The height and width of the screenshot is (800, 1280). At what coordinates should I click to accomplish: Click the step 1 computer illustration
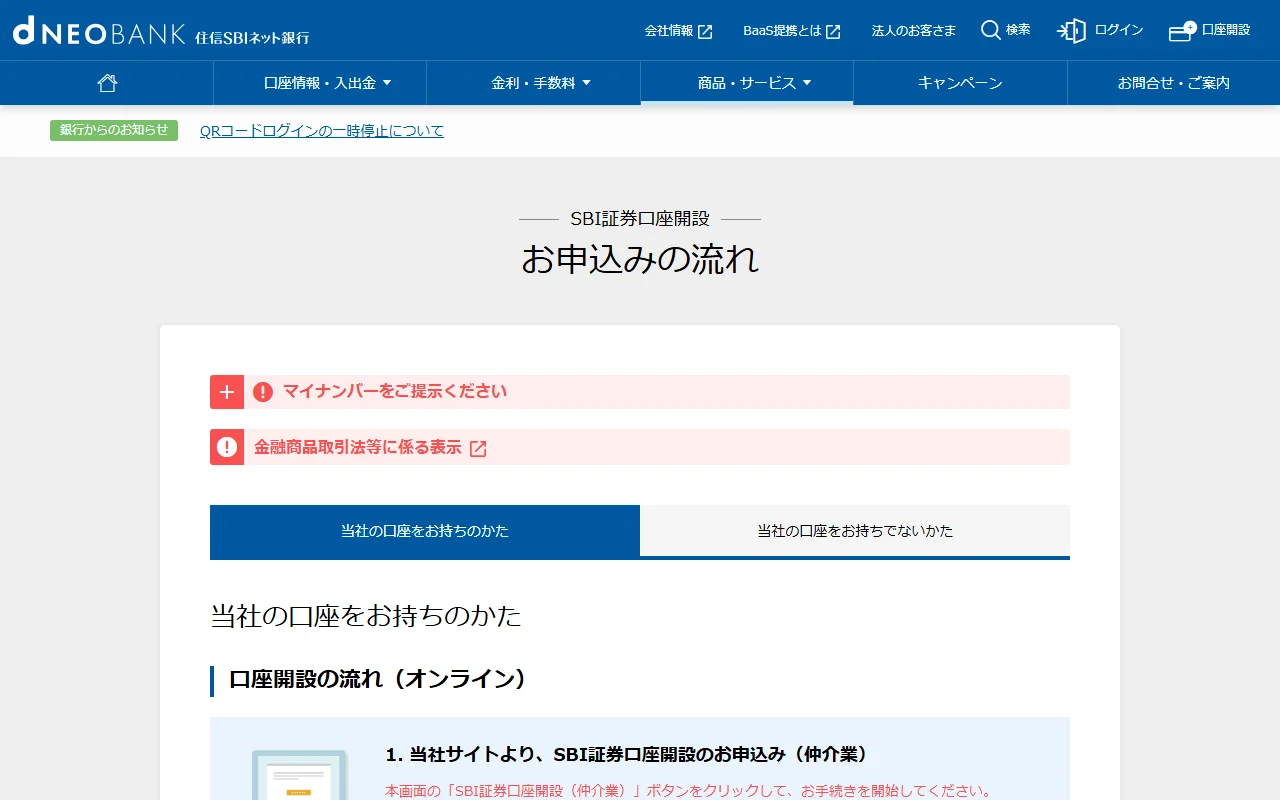click(x=300, y=775)
